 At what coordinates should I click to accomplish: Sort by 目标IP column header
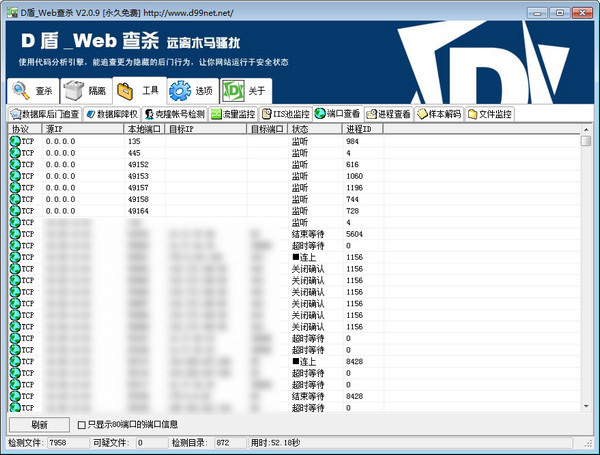pos(206,129)
